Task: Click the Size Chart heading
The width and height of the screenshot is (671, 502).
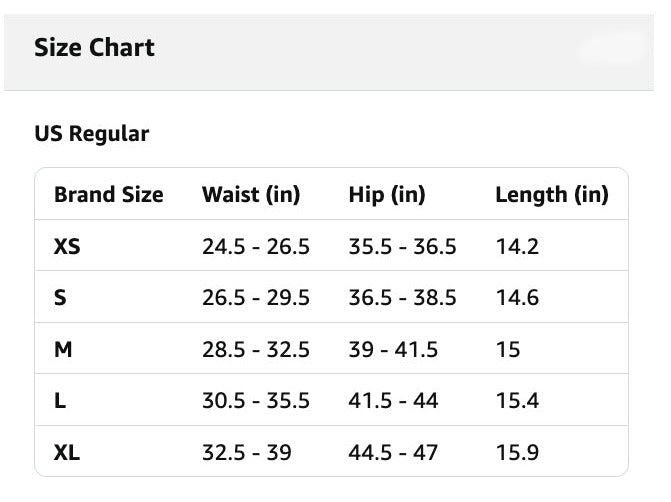Action: pos(94,48)
